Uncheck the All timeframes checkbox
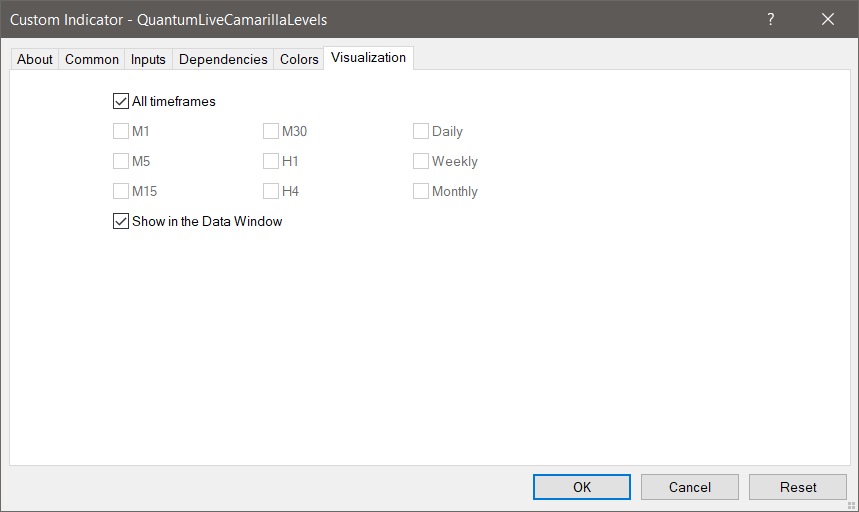 (x=121, y=101)
